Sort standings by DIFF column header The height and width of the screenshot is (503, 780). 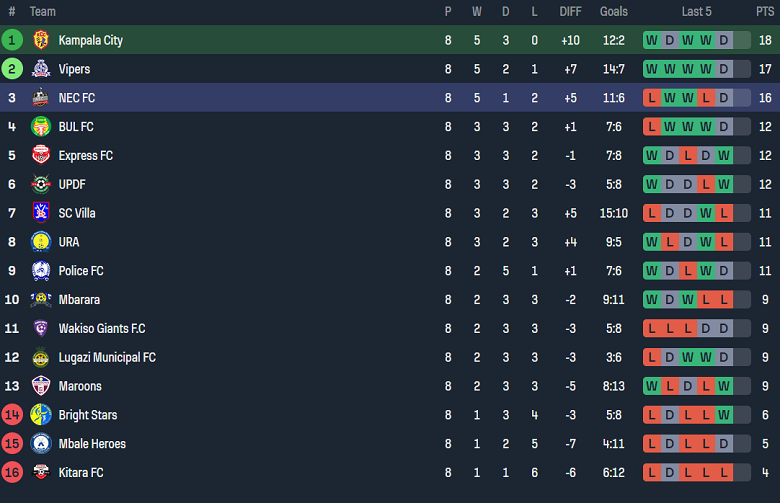tap(570, 12)
